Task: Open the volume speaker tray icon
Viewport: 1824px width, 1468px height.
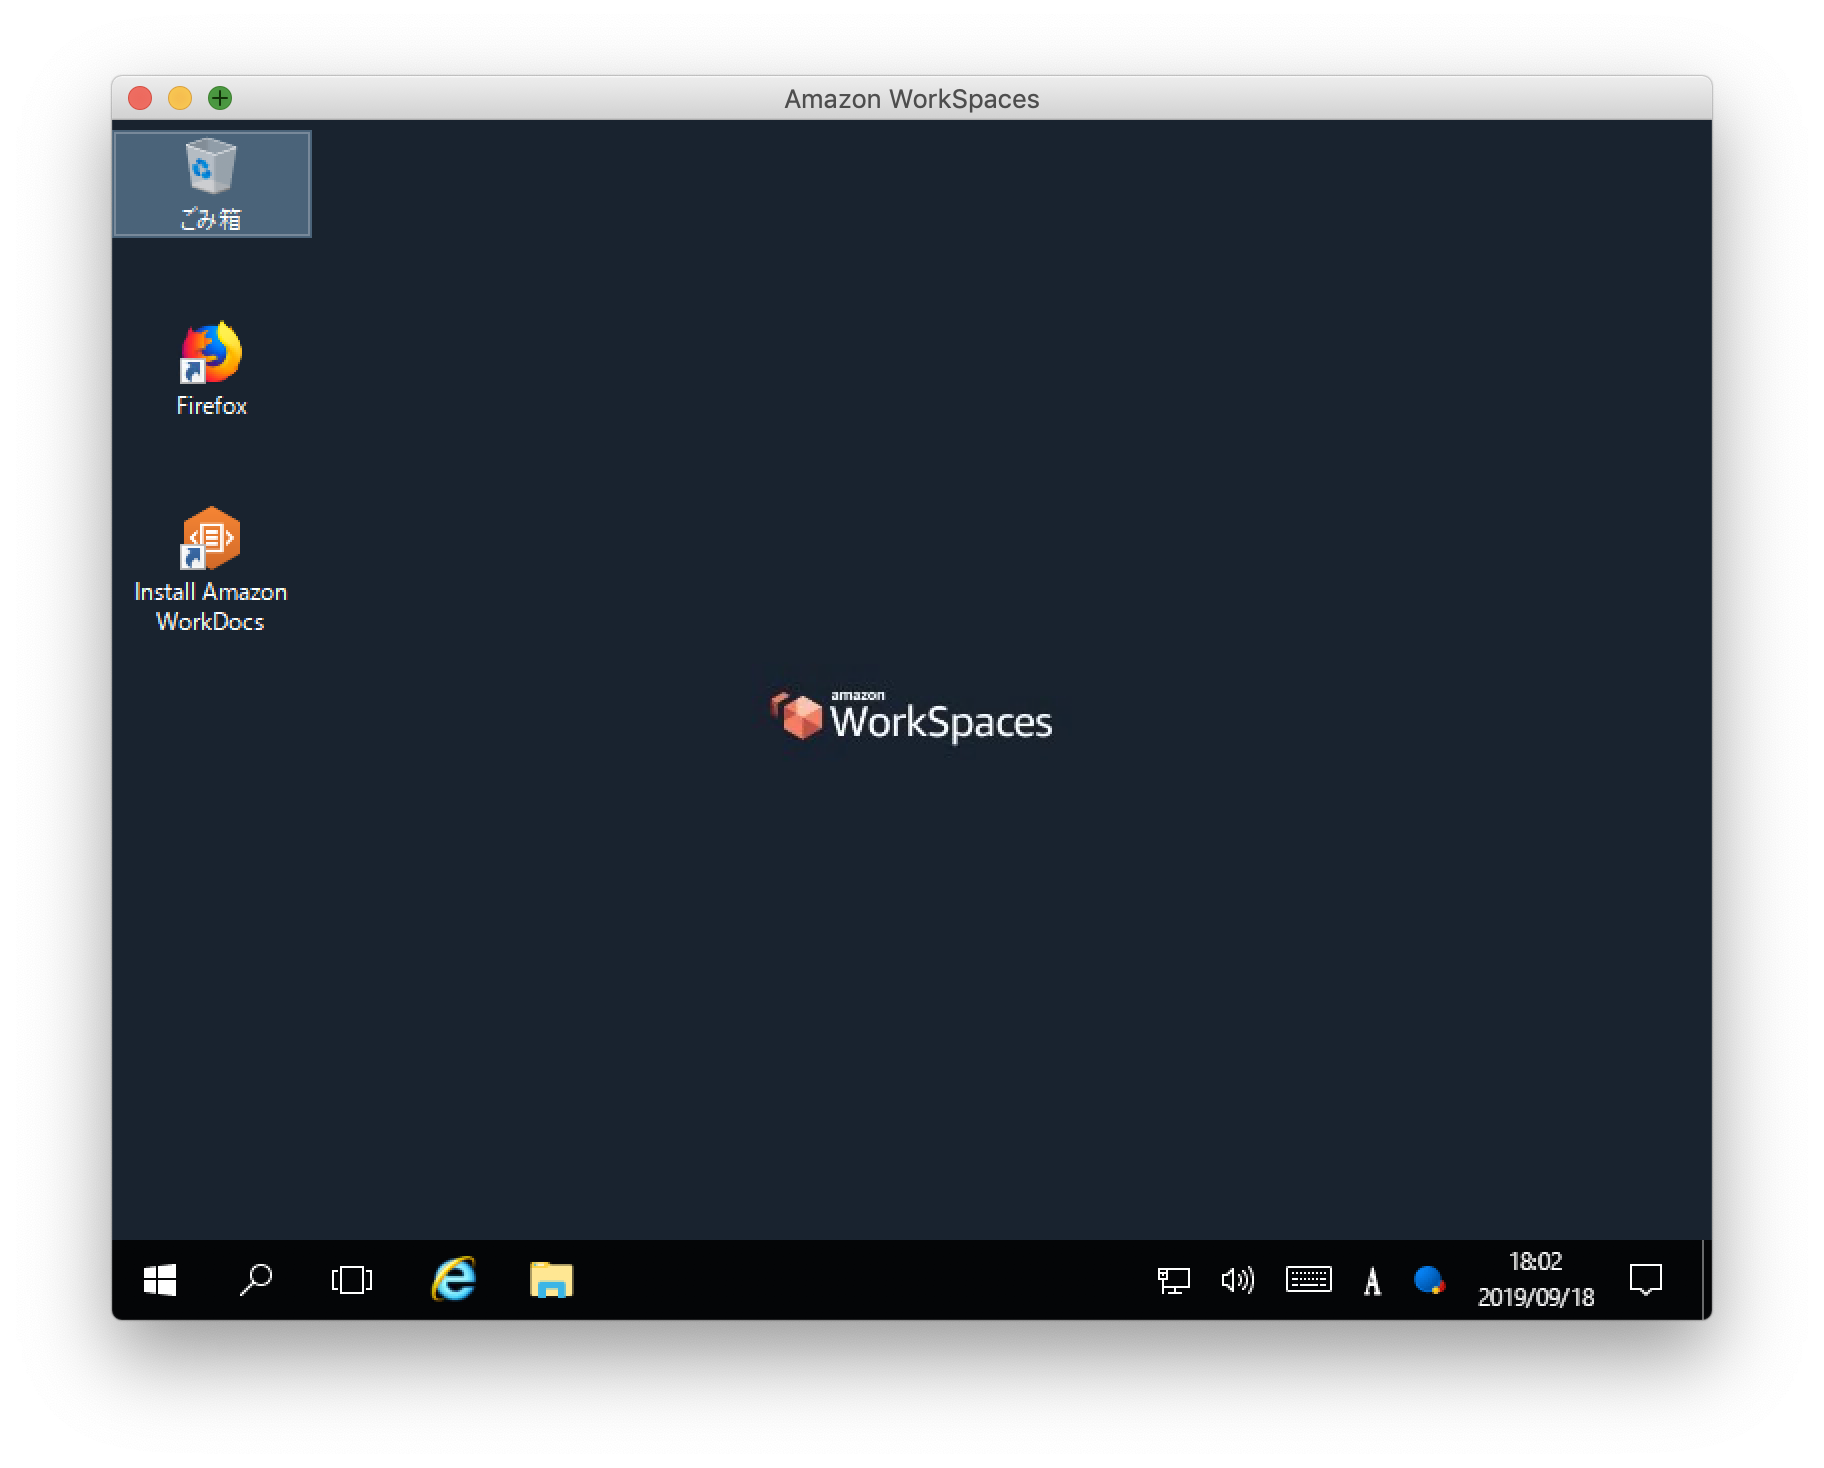Action: 1238,1280
